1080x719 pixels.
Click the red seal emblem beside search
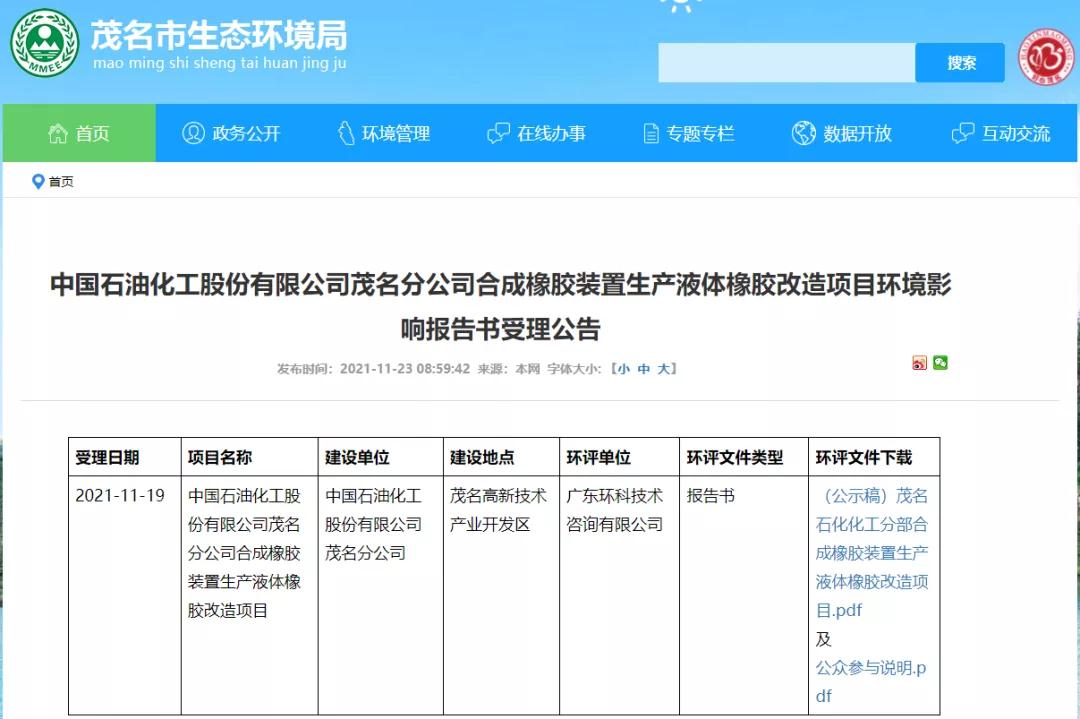(x=1047, y=57)
